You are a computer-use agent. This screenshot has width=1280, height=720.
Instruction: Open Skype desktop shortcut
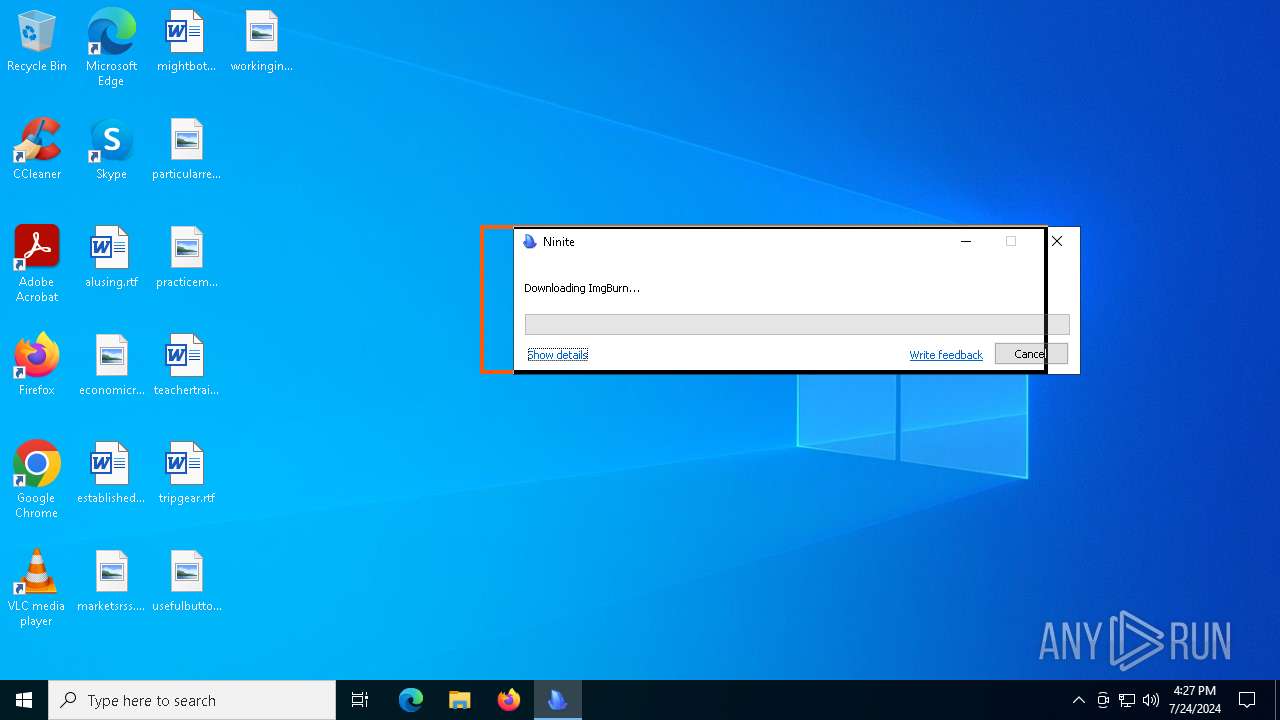point(111,150)
